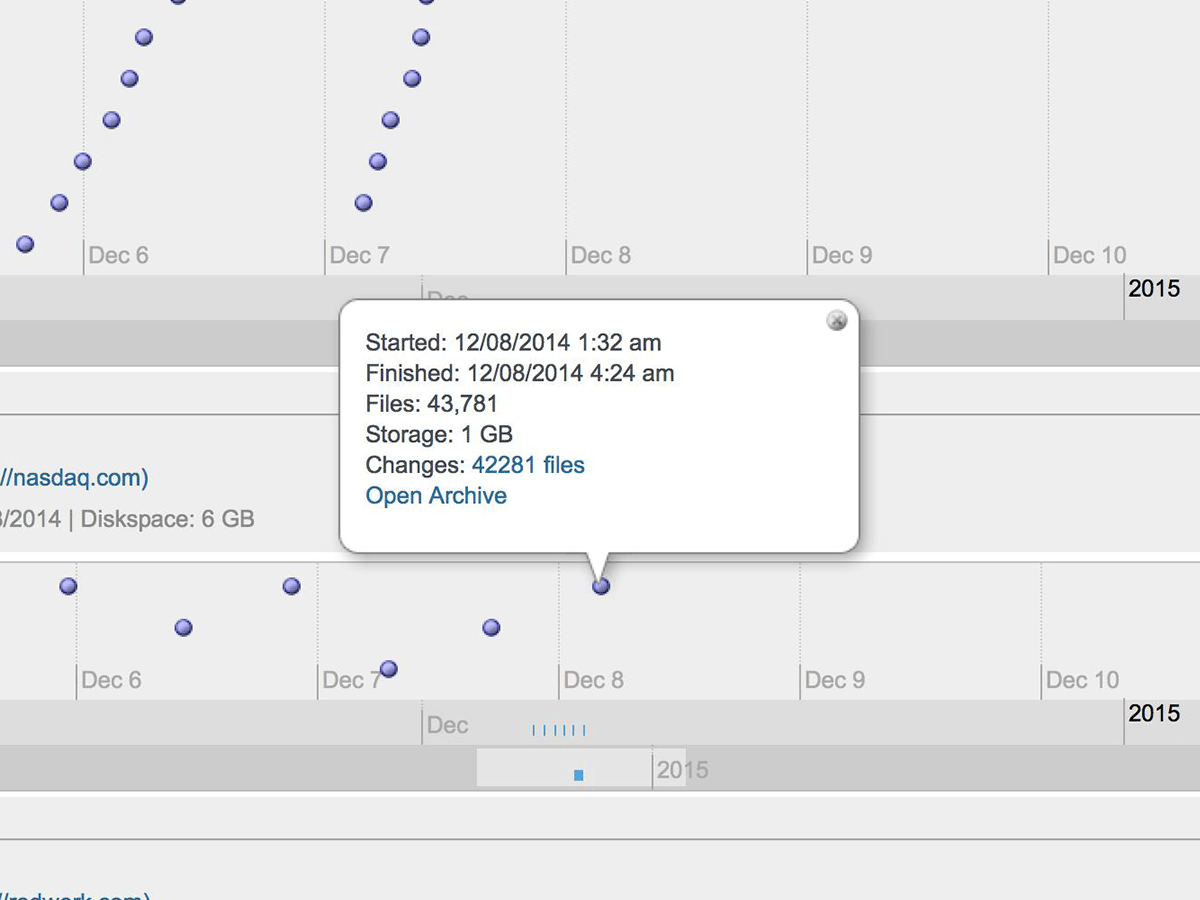
Task: Click the Dec 9 label in the upper timeline
Action: (842, 256)
